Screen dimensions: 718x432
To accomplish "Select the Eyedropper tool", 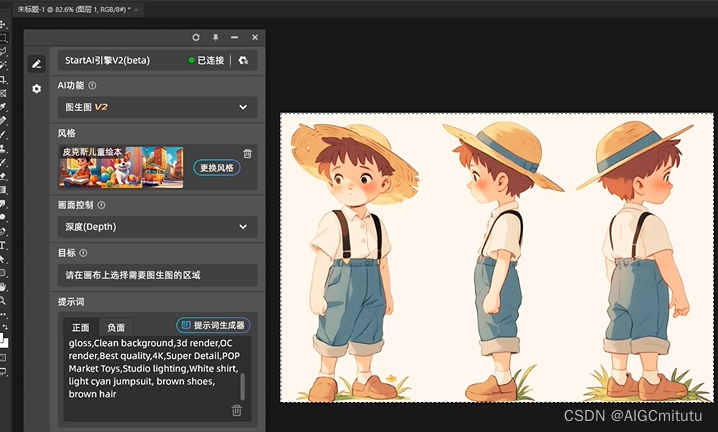I will pos(3,107).
